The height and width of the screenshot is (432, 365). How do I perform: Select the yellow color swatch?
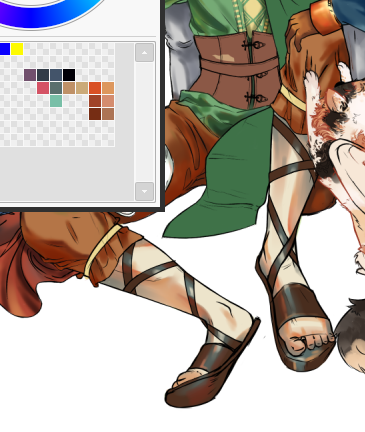17,49
